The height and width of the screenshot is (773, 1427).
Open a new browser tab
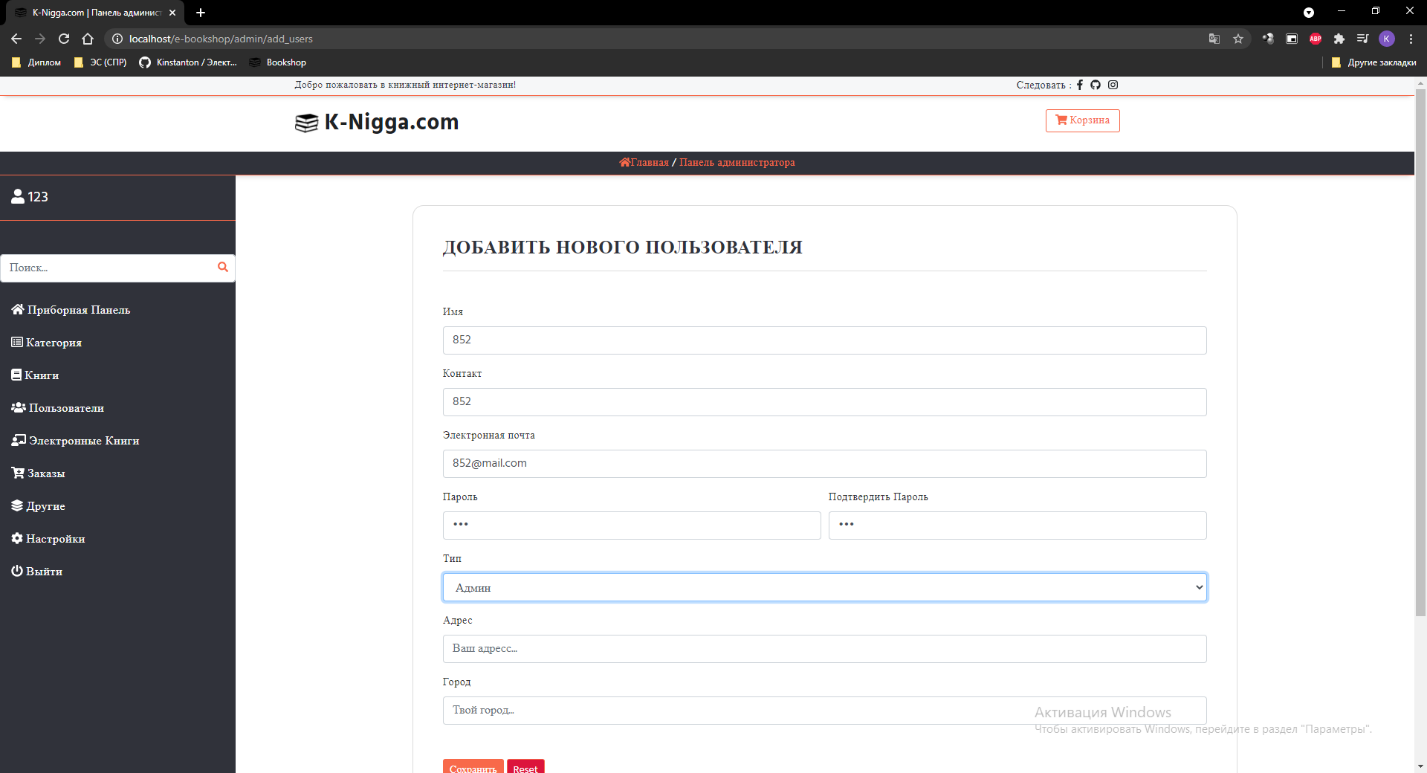[200, 12]
